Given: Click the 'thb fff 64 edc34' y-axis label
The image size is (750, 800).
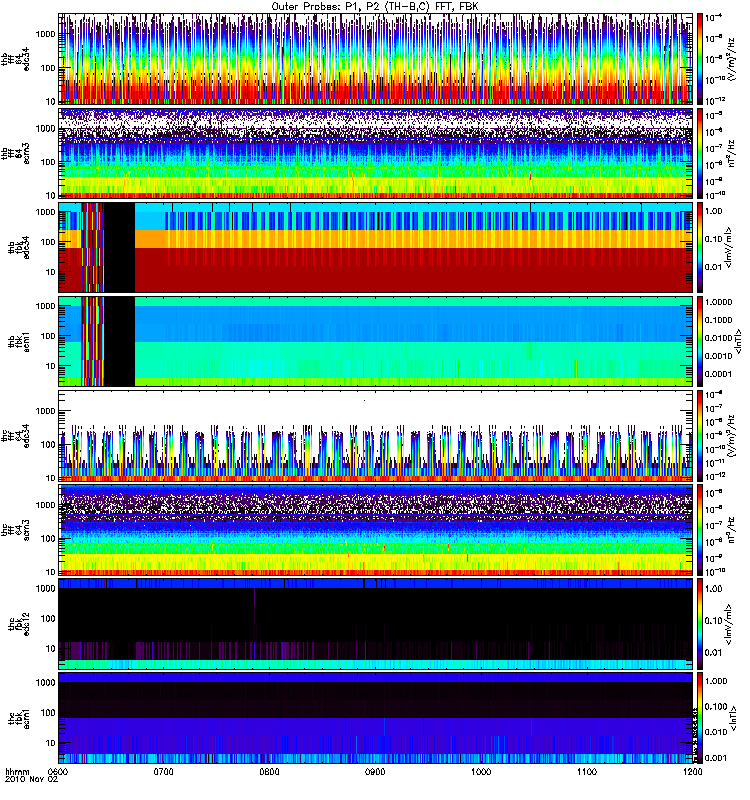Looking at the screenshot, I should coord(15,59).
